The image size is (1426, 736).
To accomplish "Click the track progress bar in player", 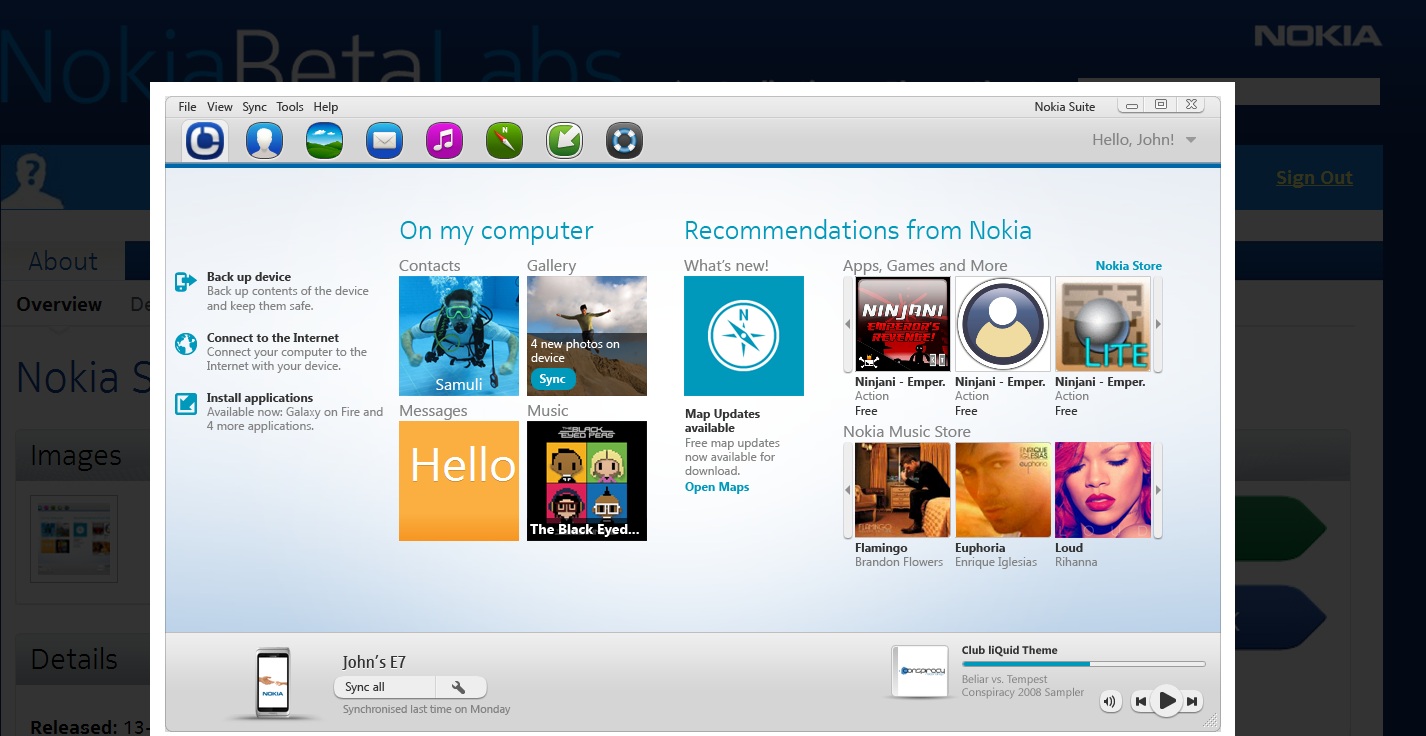I will [x=1082, y=664].
